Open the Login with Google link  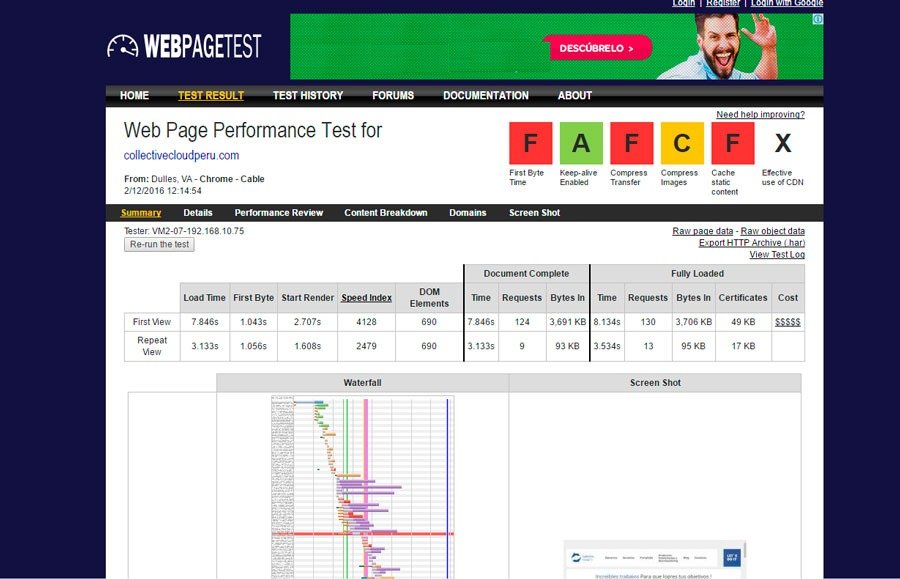[787, 3]
